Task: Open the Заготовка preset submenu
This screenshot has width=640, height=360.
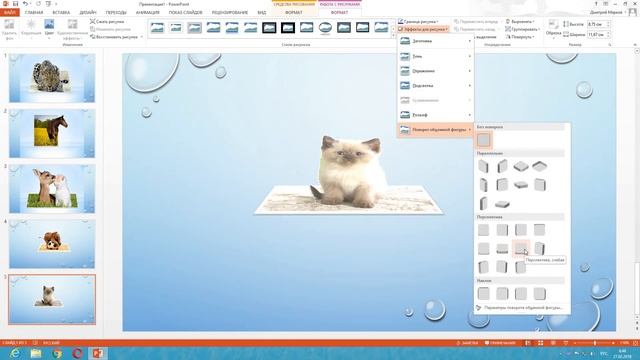Action: 436,41
